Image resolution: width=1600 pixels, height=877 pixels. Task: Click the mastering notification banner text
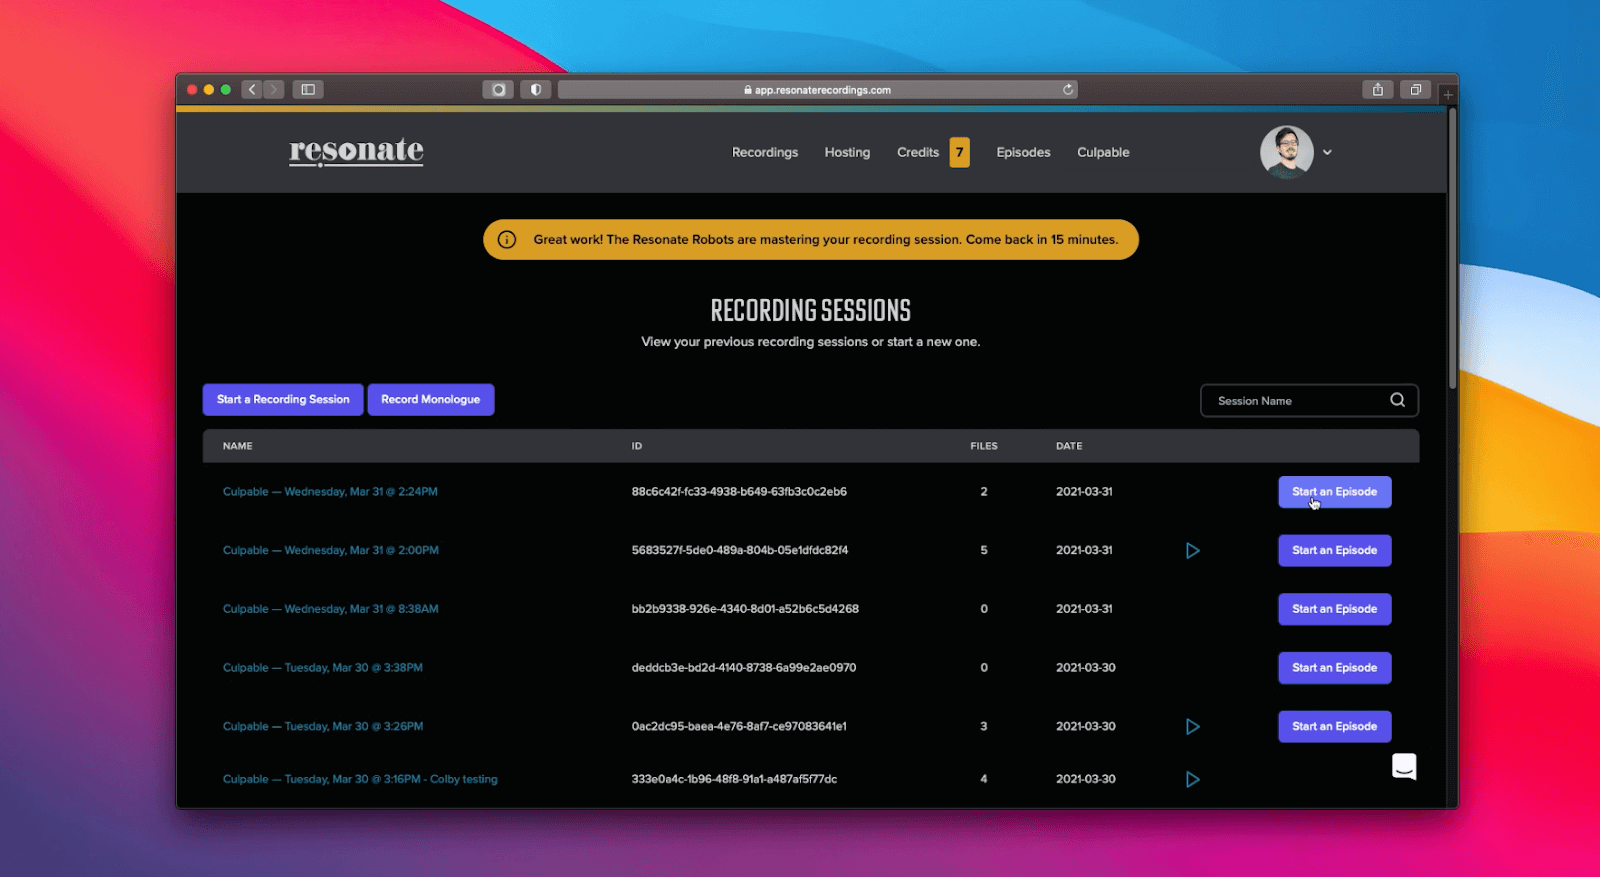[826, 239]
